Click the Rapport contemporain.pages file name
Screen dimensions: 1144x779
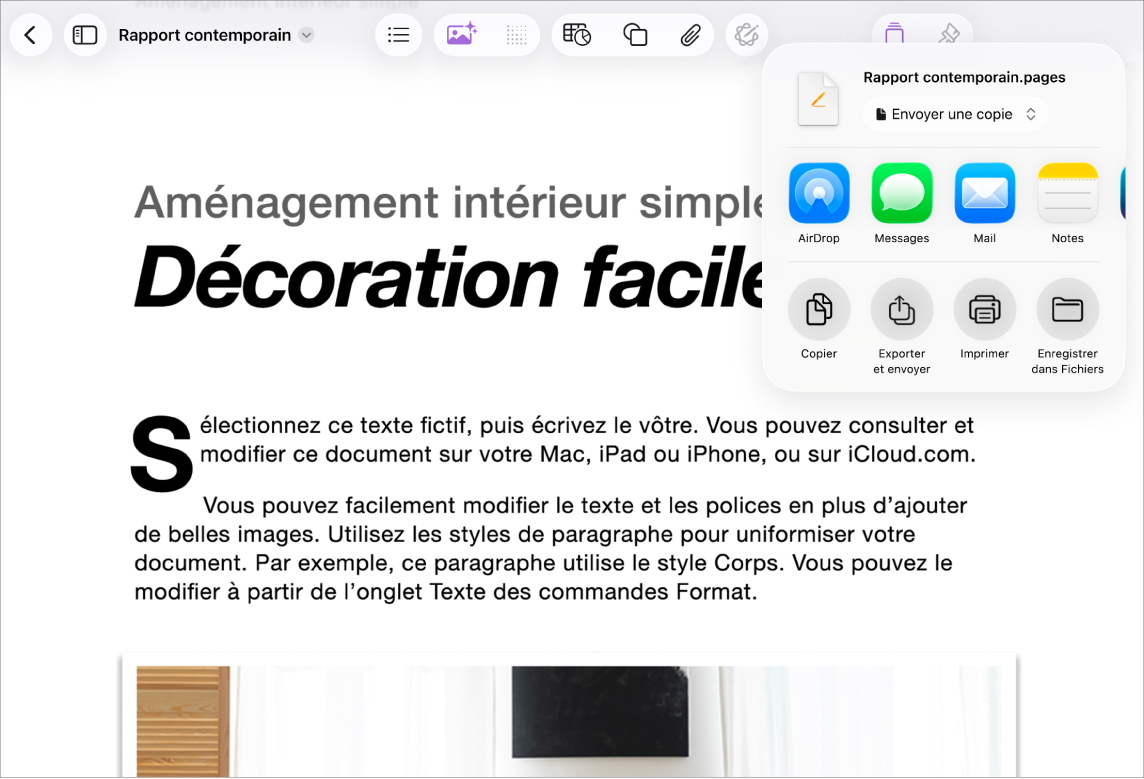tap(964, 77)
